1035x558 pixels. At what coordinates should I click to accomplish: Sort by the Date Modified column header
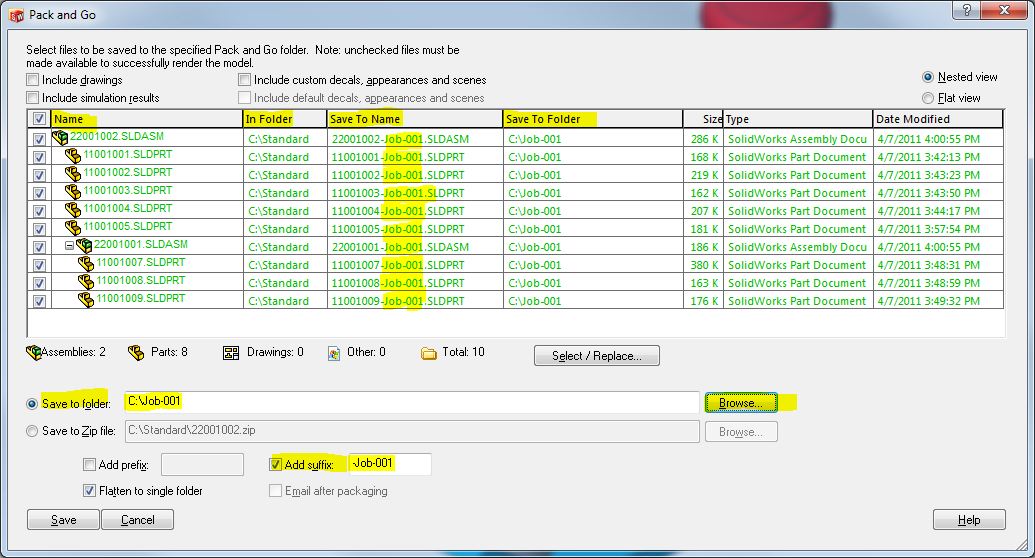point(937,119)
